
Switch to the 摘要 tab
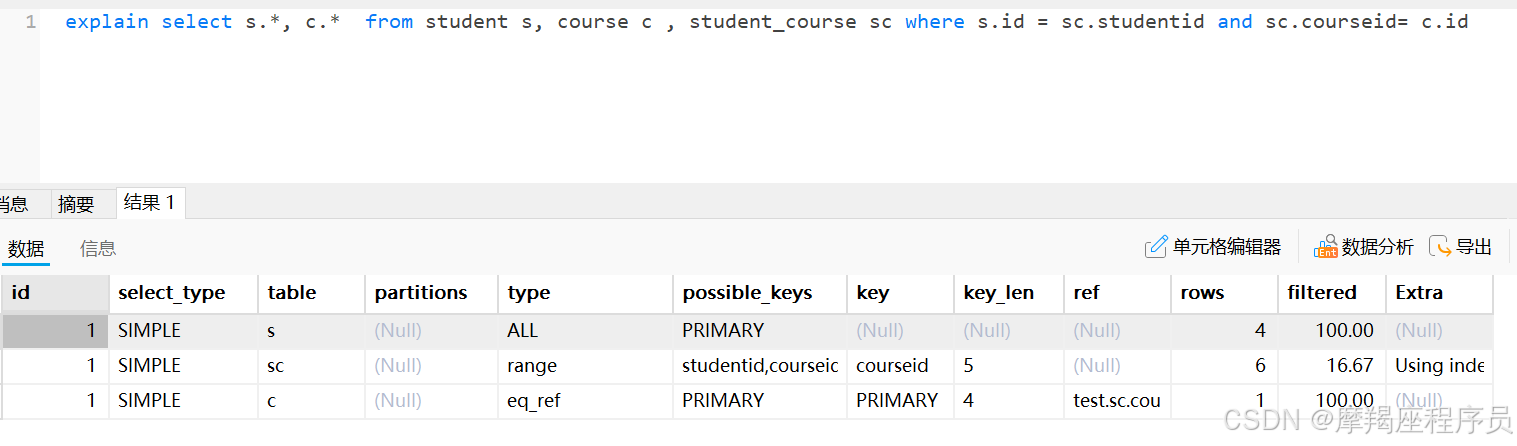(x=76, y=204)
